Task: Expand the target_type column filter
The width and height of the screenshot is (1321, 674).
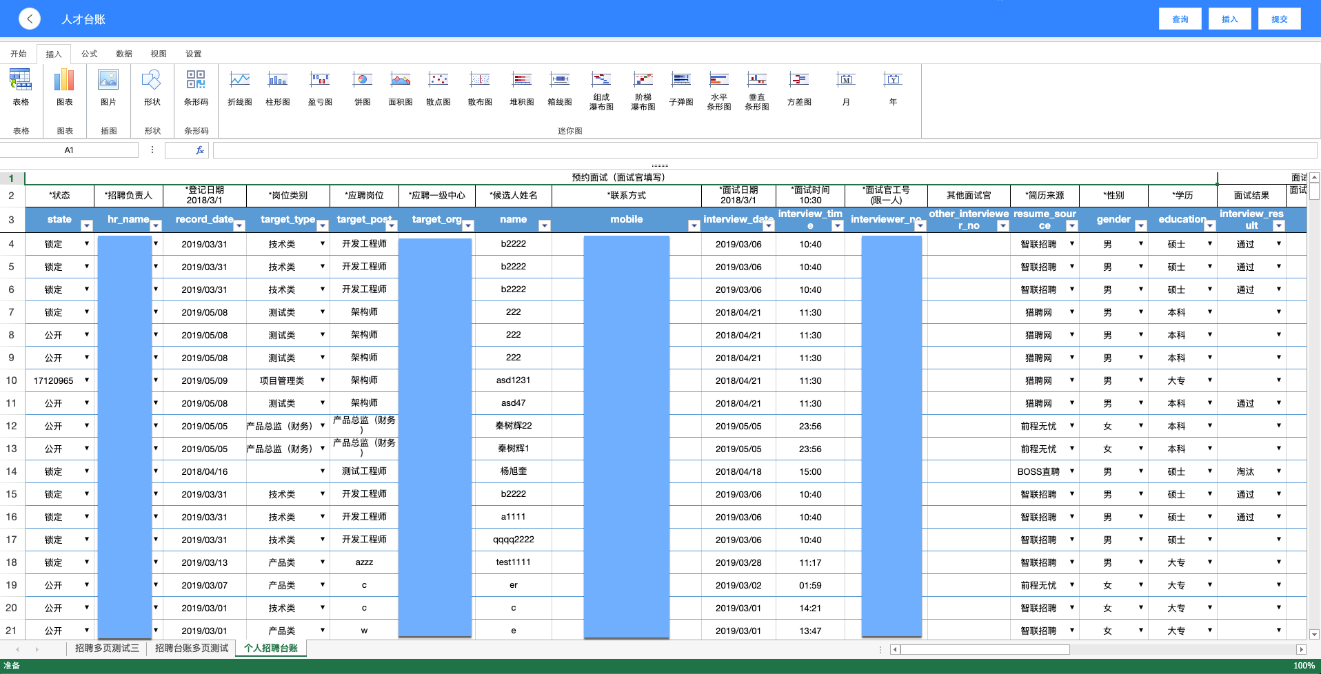Action: [x=321, y=226]
